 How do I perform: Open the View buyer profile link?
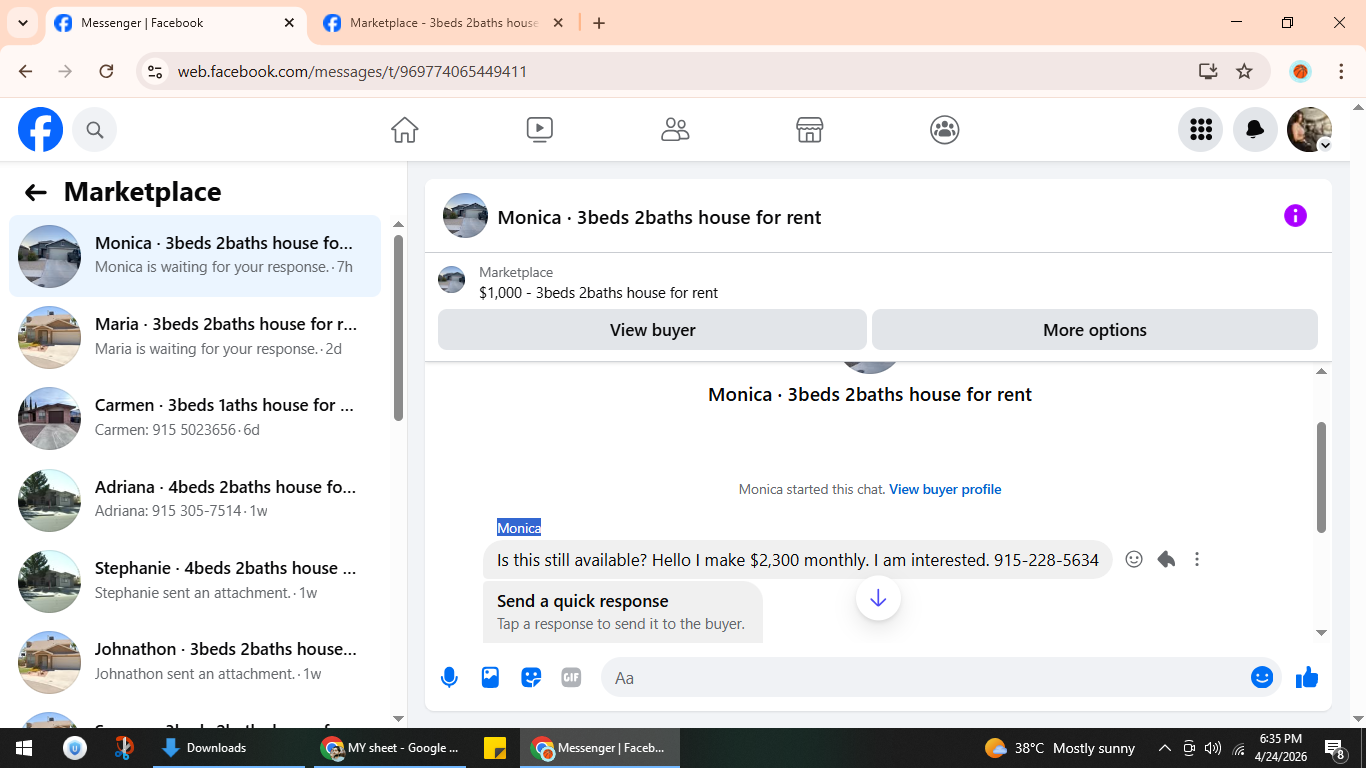(945, 489)
